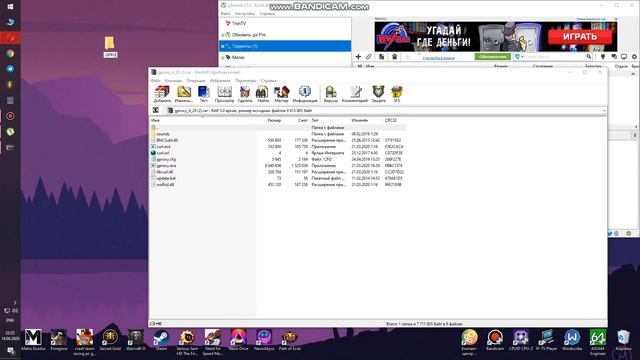Screen dimensions: 640x360
Task: Open uTorrent settings gear icon
Action: [634, 57]
